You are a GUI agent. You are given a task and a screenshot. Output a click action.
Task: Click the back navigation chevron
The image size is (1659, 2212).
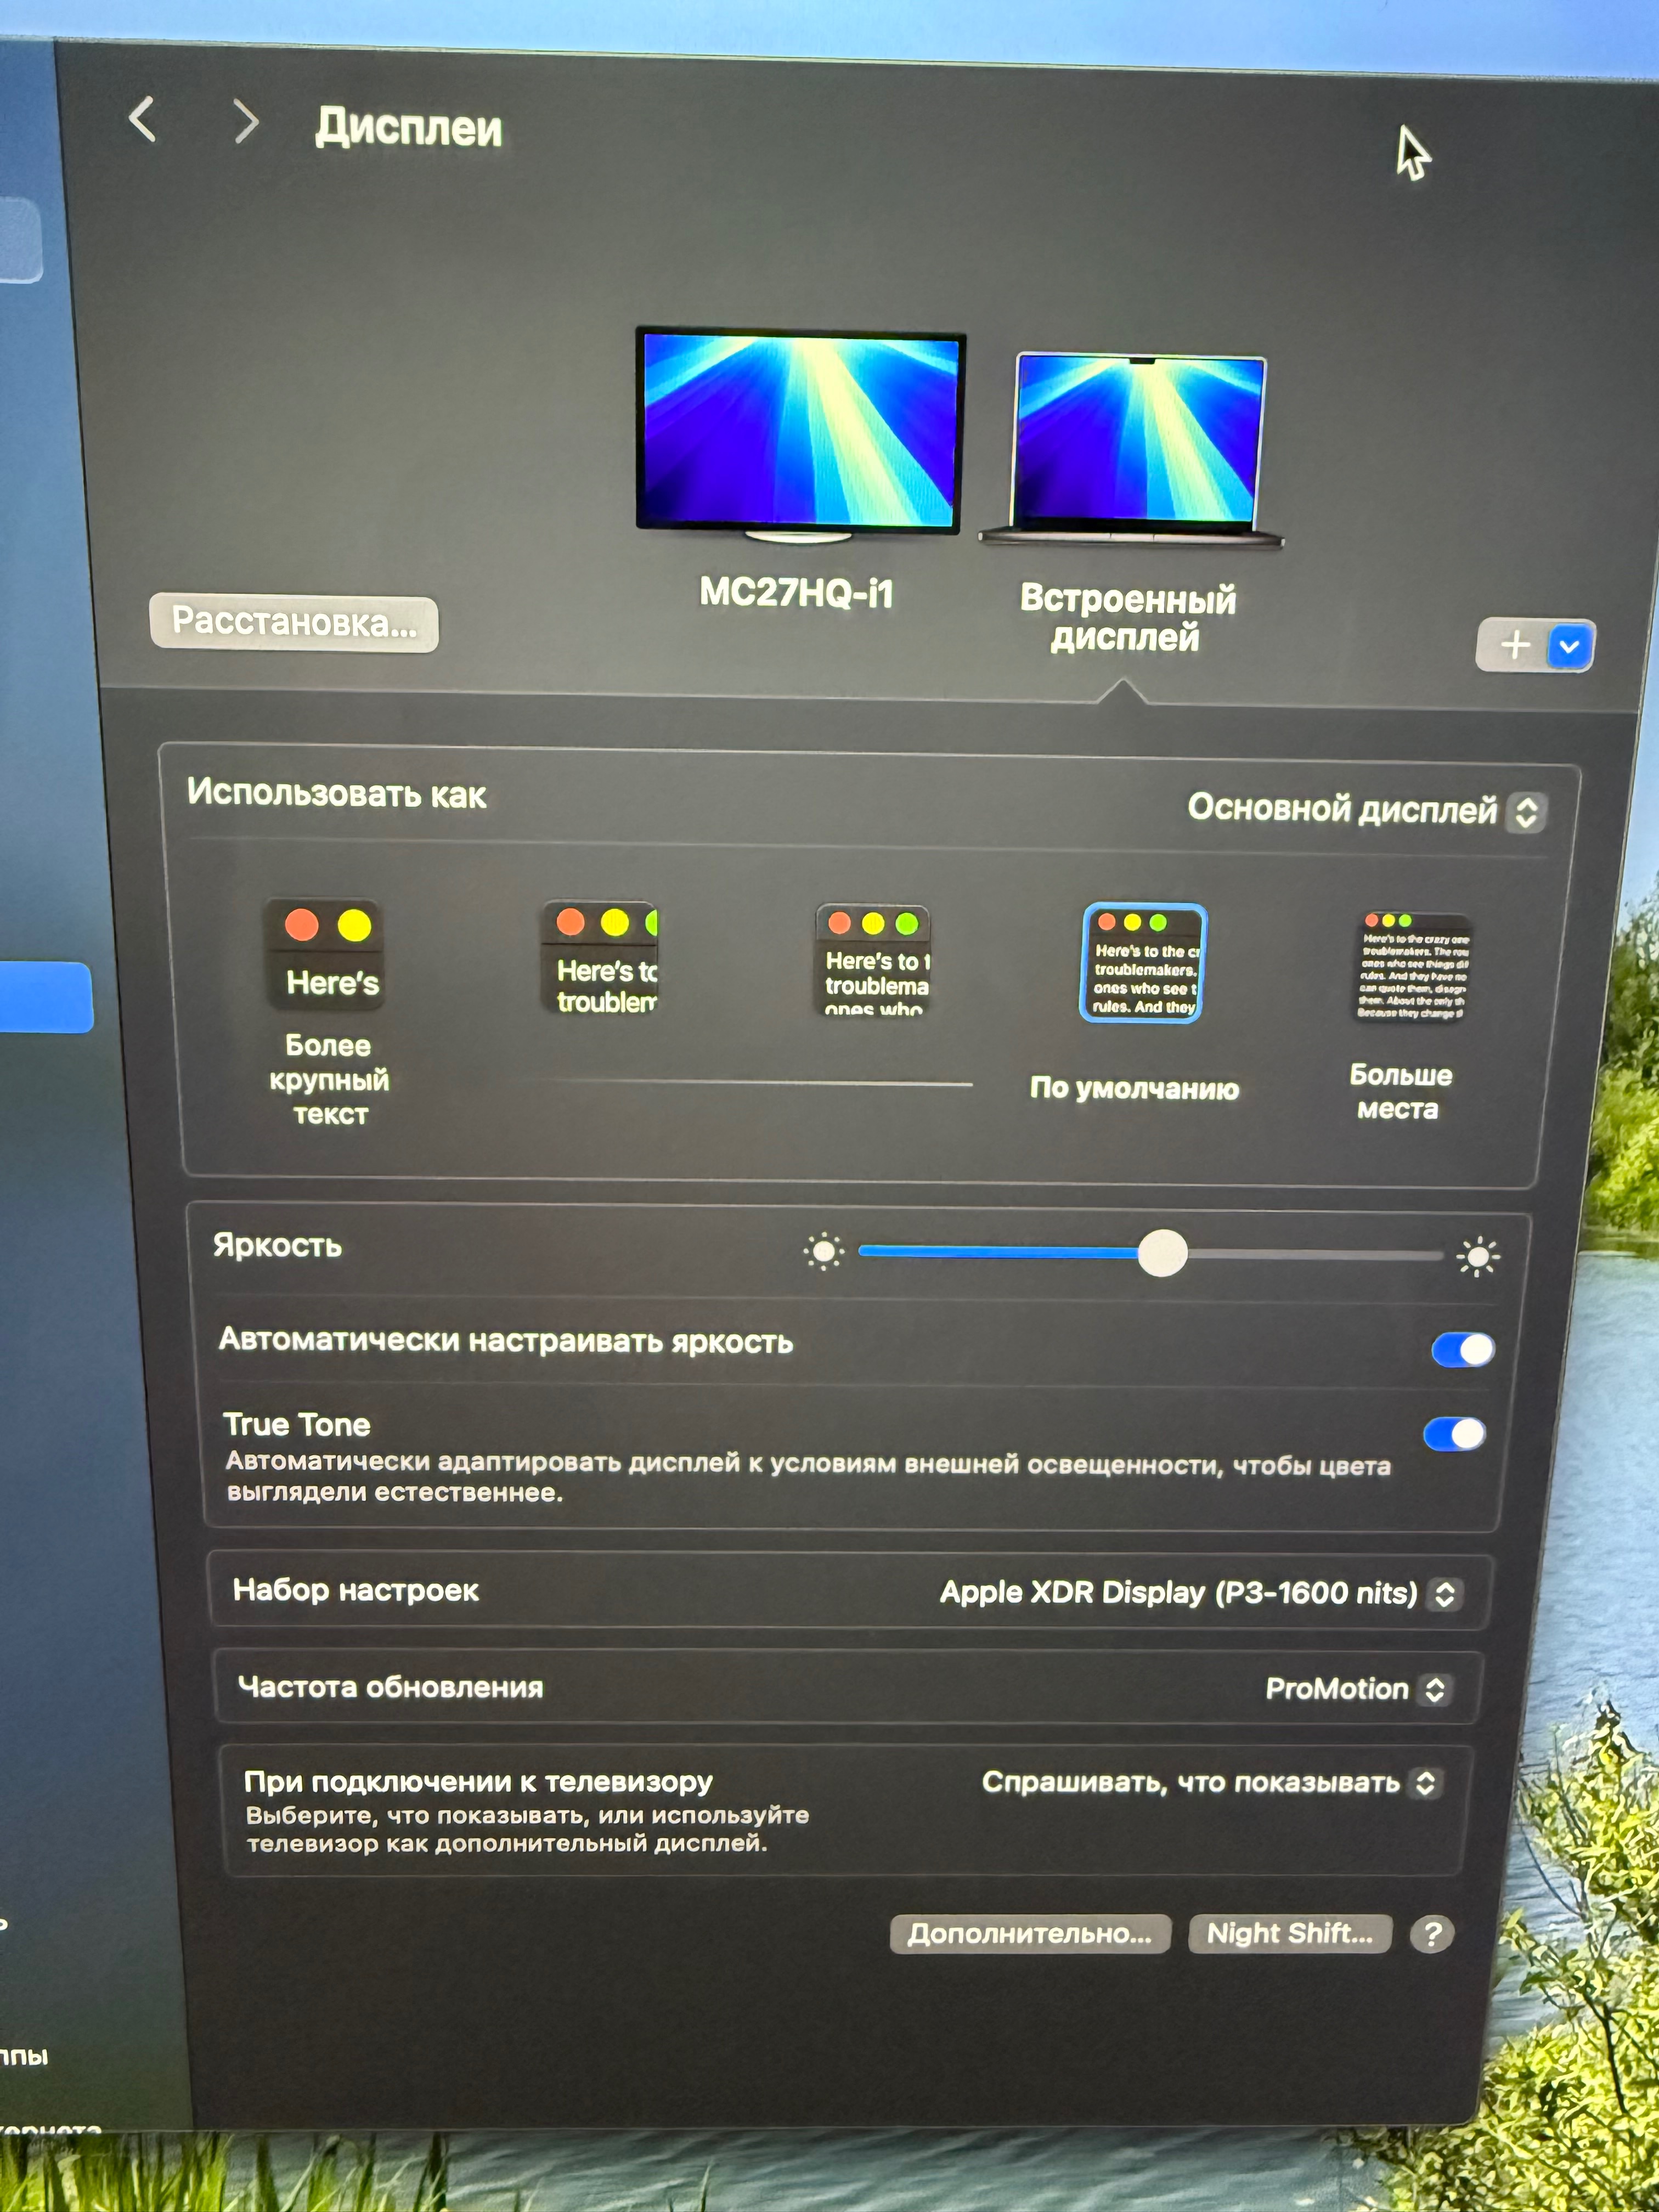tap(143, 120)
